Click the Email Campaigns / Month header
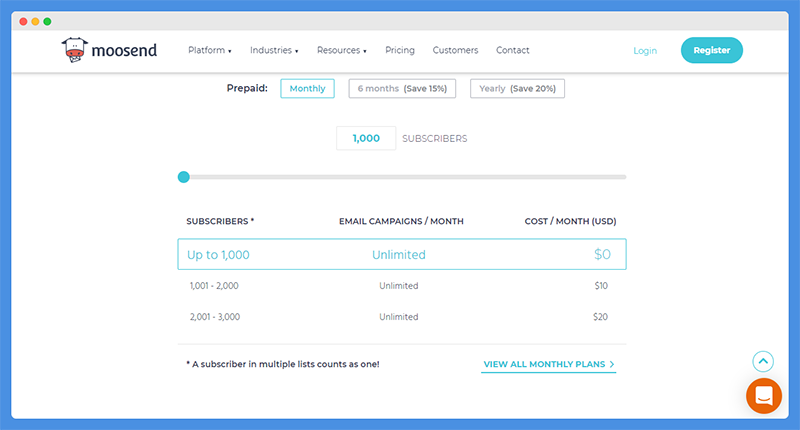Viewport: 800px width, 430px height. tap(401, 221)
